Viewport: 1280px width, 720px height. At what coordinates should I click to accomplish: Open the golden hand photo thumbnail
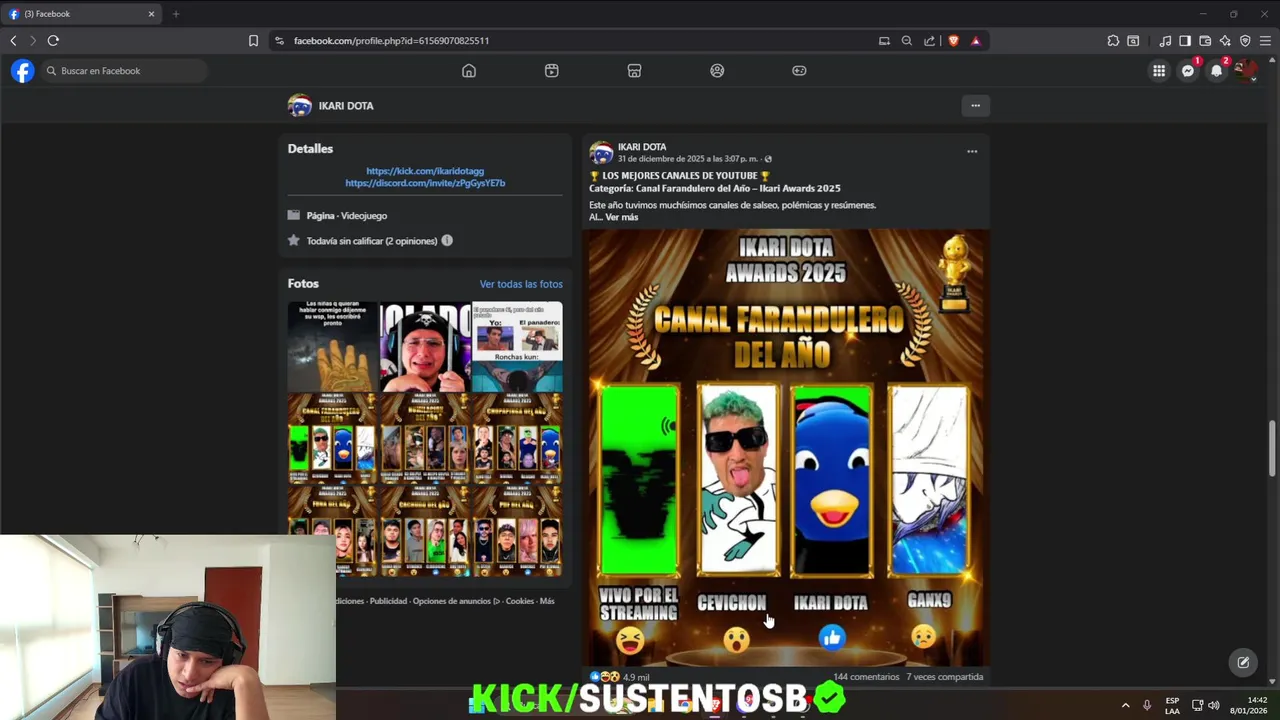click(x=332, y=346)
